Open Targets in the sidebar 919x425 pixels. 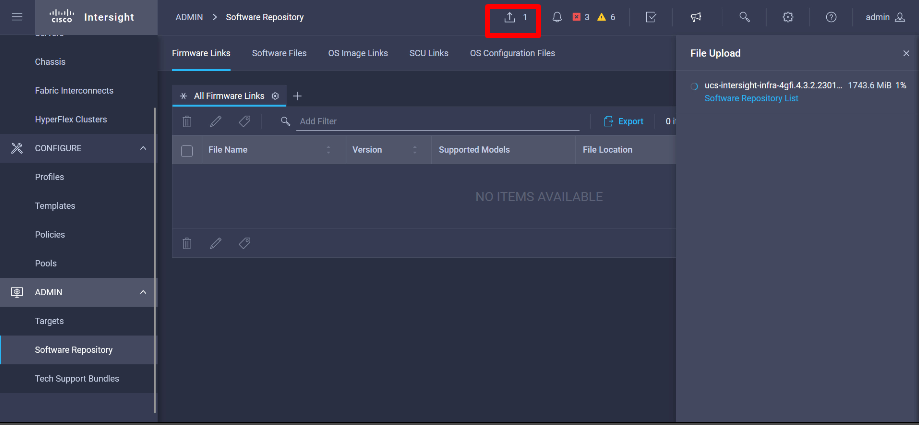(49, 321)
